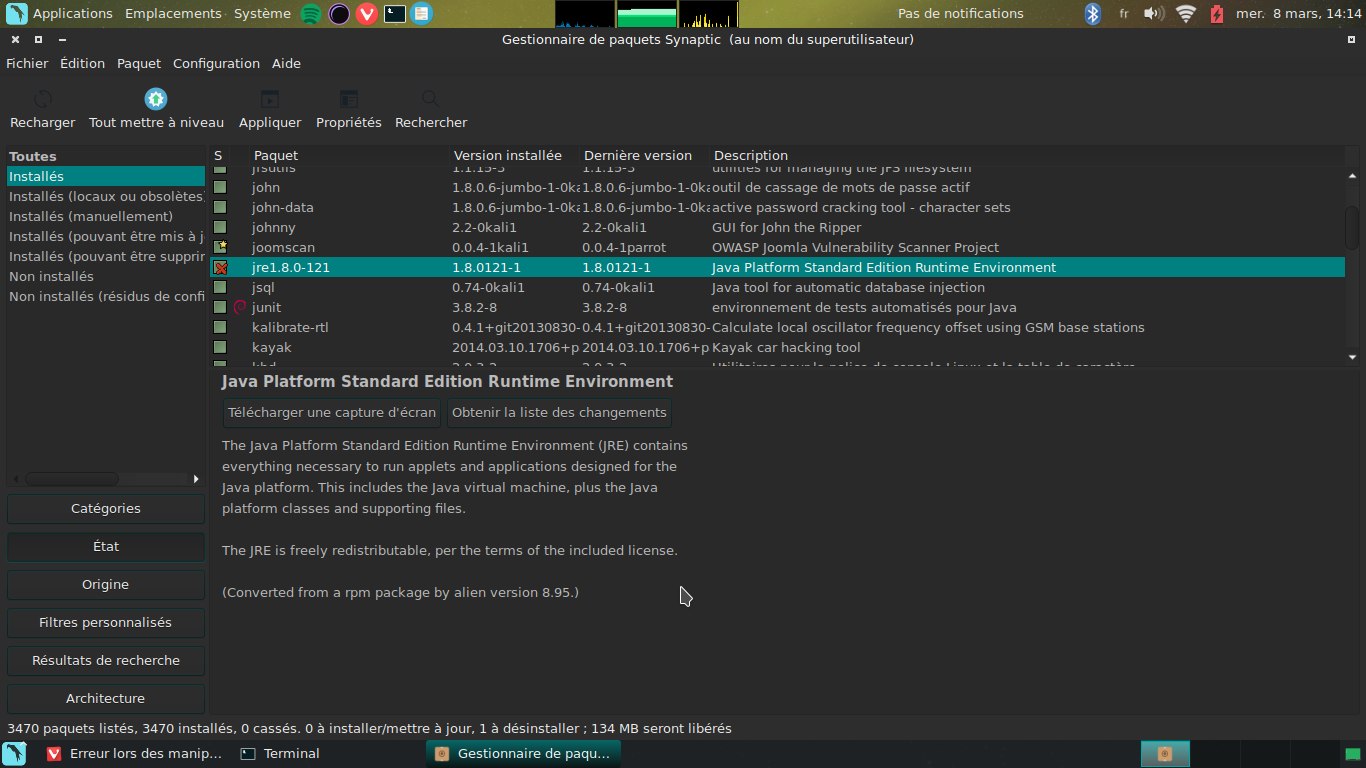Click the Rechercher magnifier icon
Image resolution: width=1366 pixels, height=768 pixels.
(x=431, y=99)
